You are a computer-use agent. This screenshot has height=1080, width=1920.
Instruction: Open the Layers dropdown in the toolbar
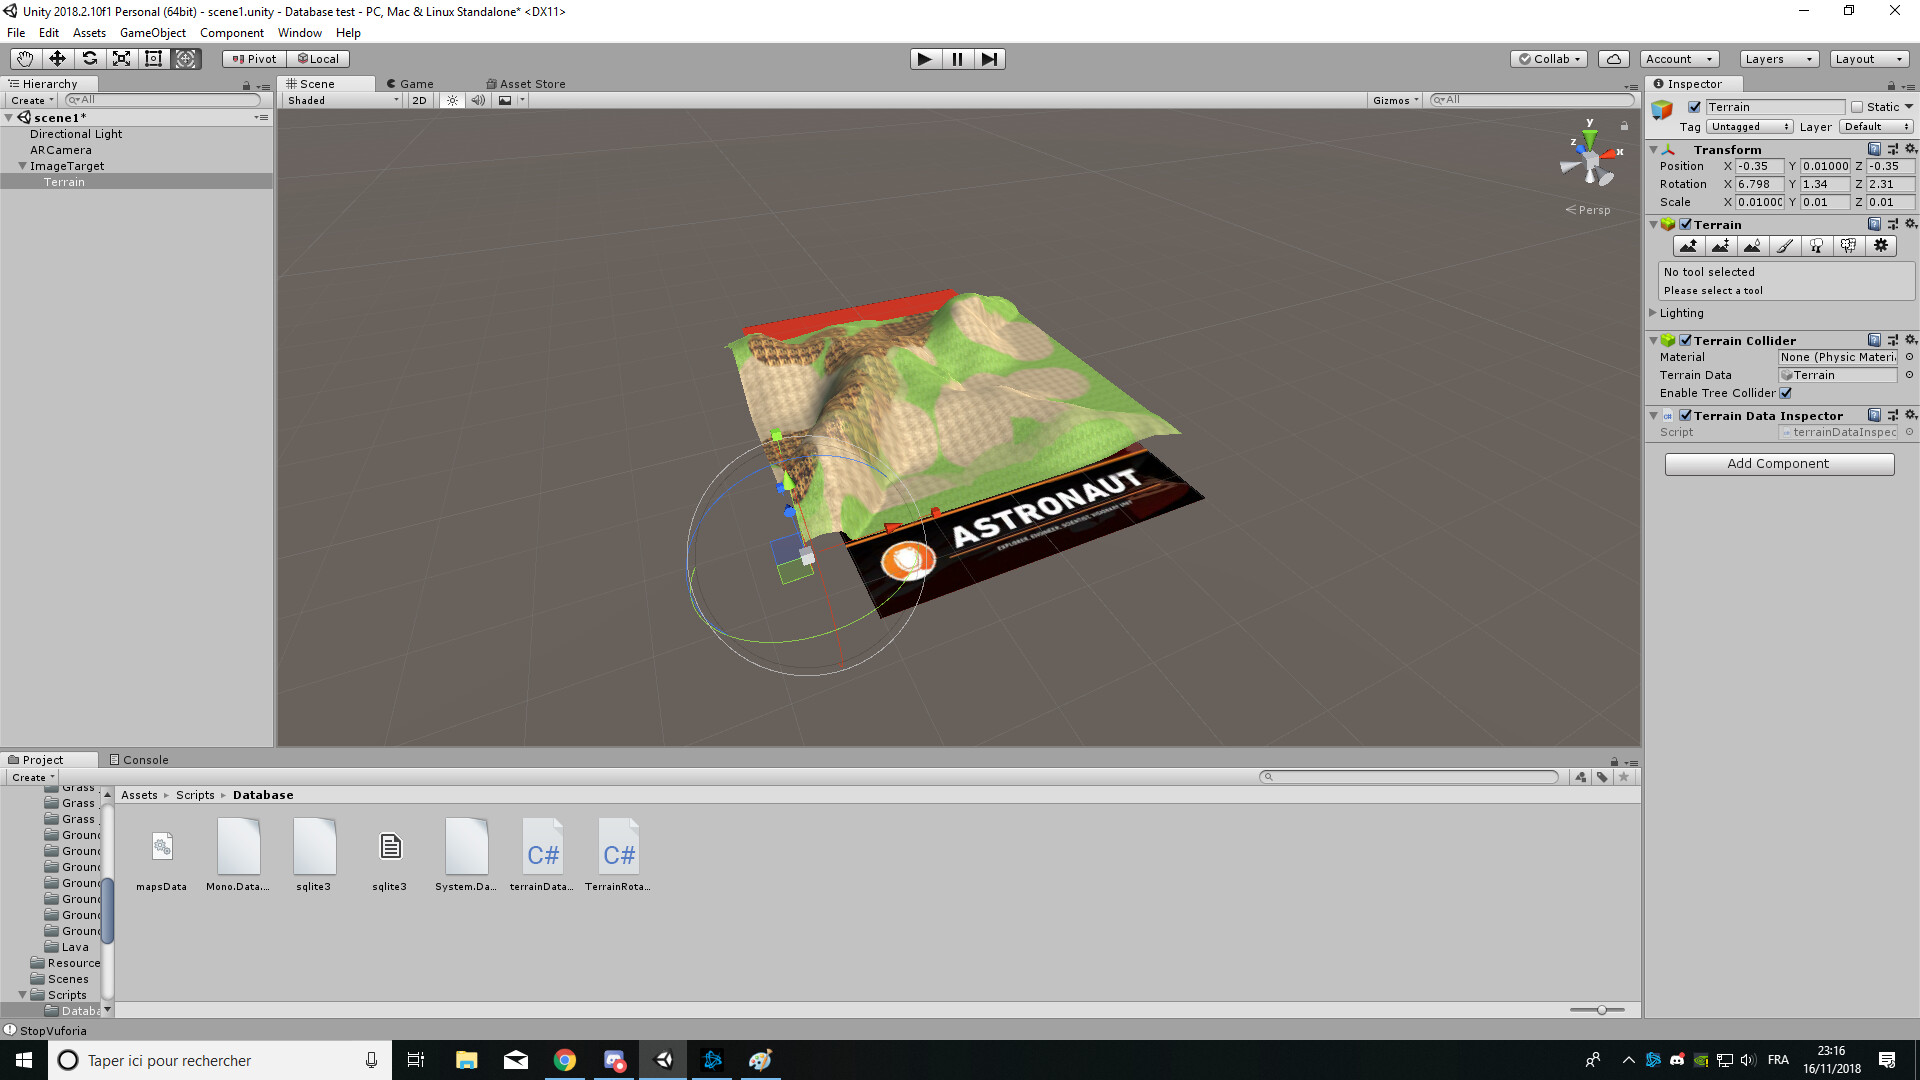[1778, 59]
